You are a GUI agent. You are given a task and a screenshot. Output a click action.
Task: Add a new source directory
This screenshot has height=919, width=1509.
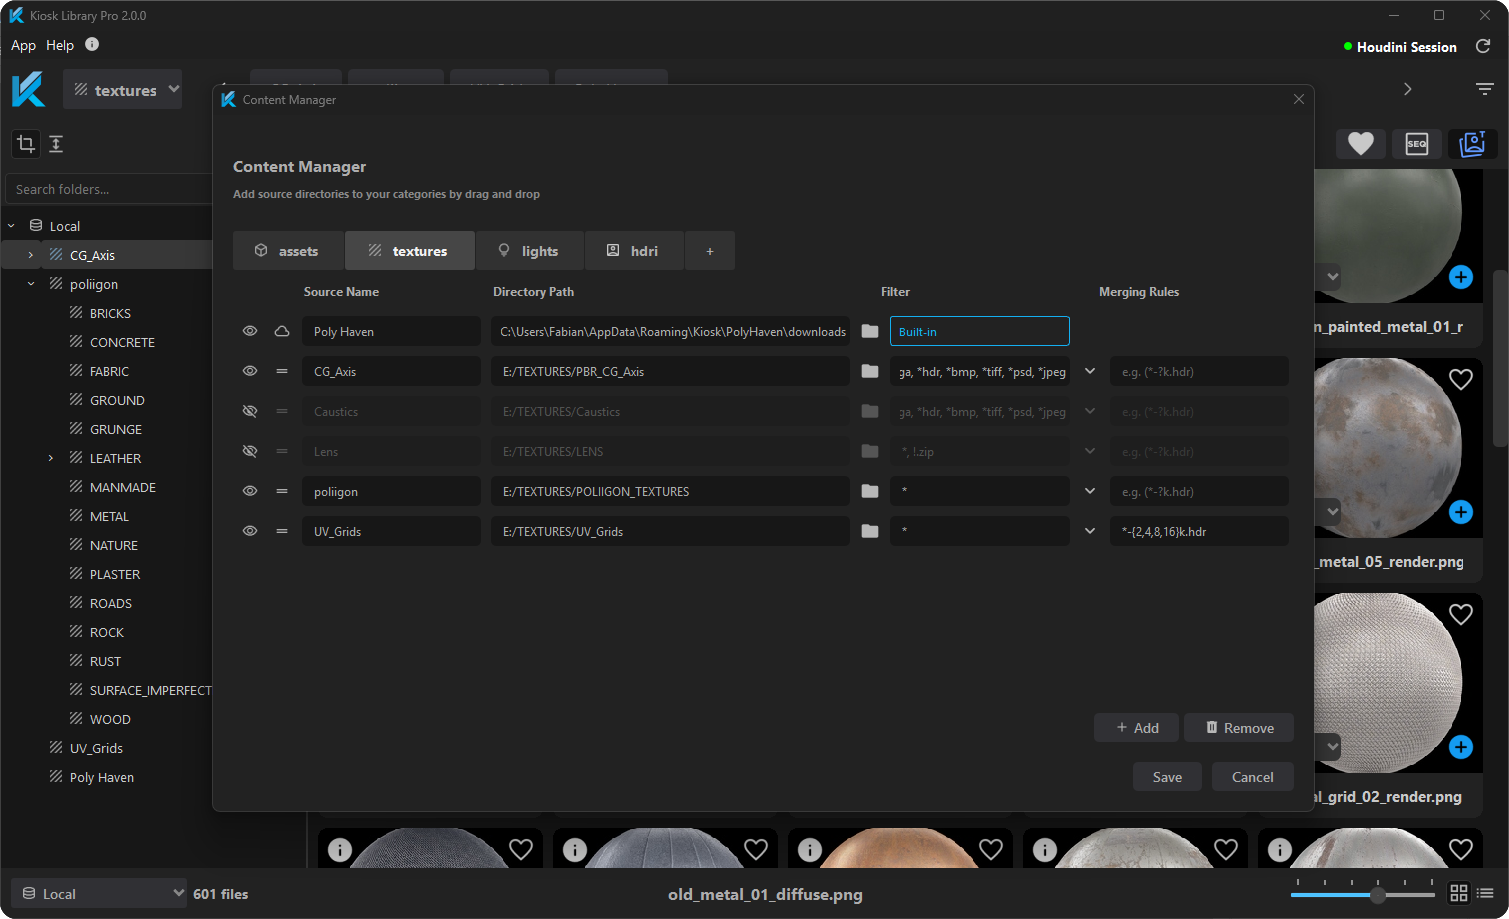click(1135, 727)
